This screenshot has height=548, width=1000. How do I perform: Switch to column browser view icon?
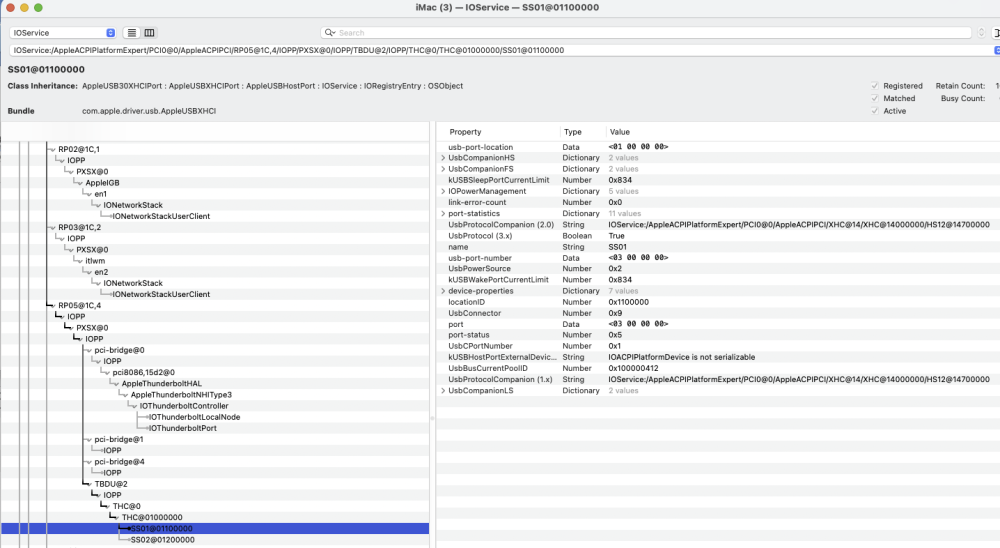point(149,33)
